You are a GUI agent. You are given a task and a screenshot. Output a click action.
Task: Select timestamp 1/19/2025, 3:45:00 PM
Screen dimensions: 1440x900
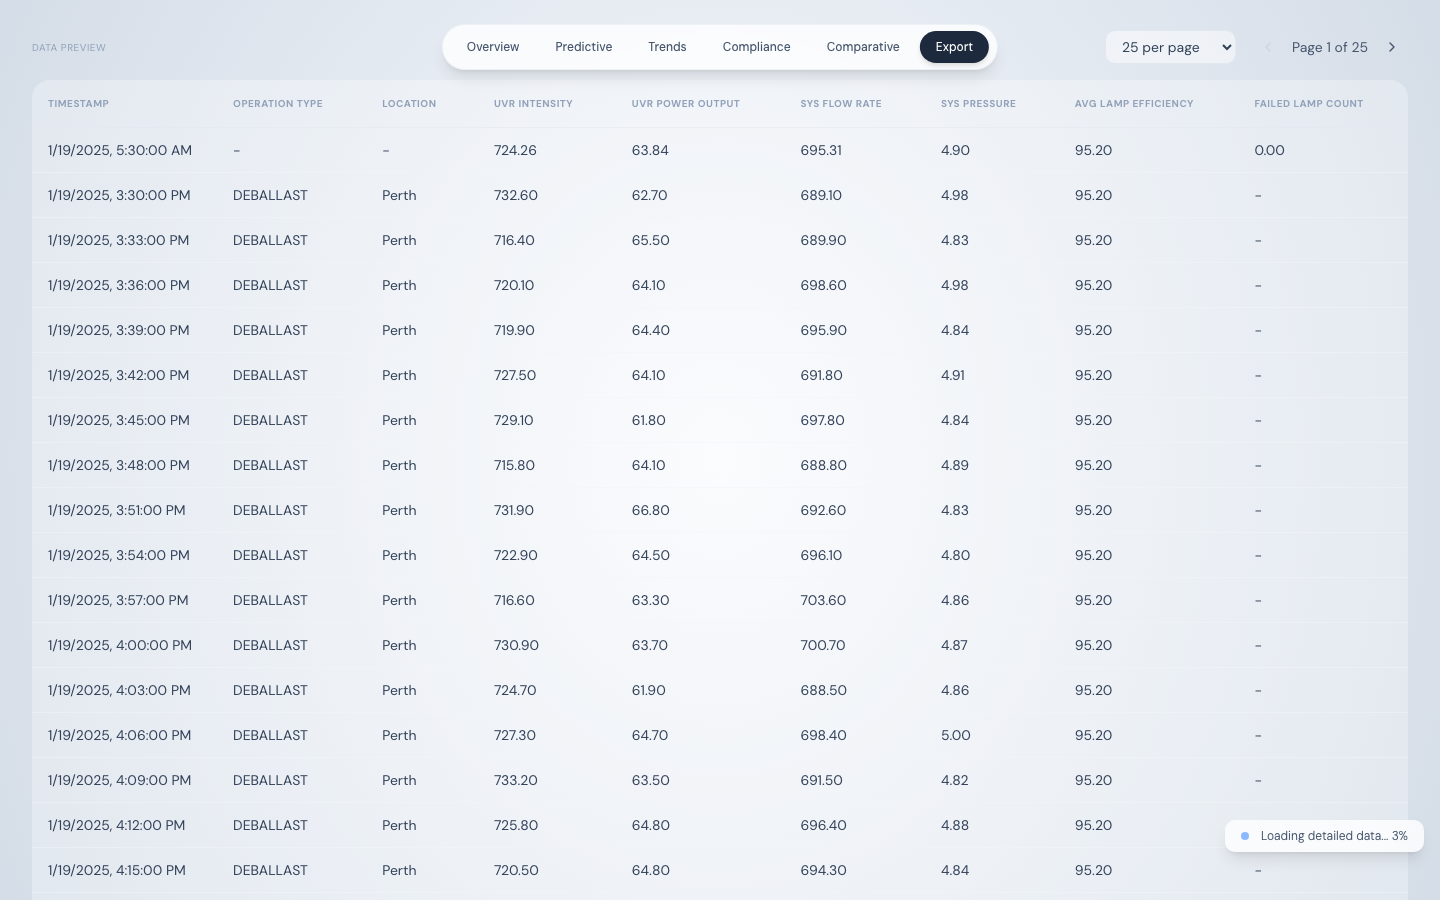pos(119,420)
